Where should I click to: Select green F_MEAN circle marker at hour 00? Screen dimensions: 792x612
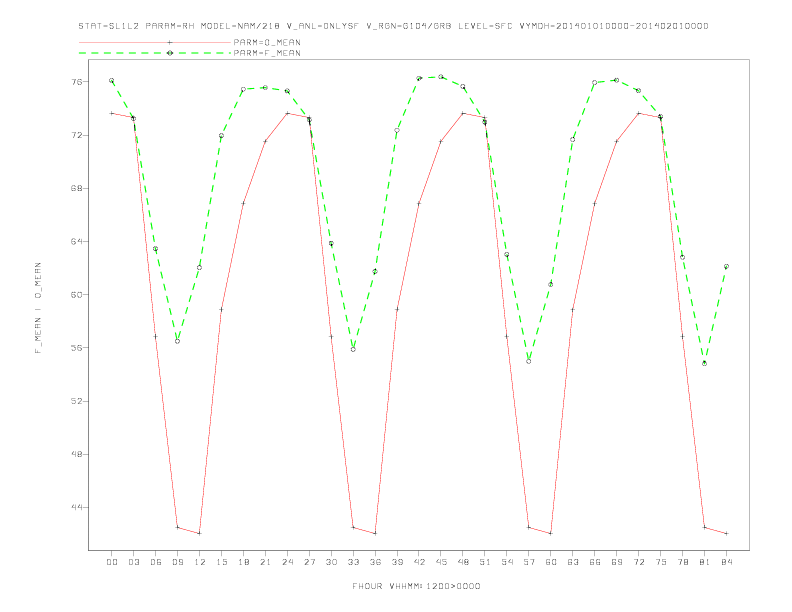pyautogui.click(x=112, y=80)
